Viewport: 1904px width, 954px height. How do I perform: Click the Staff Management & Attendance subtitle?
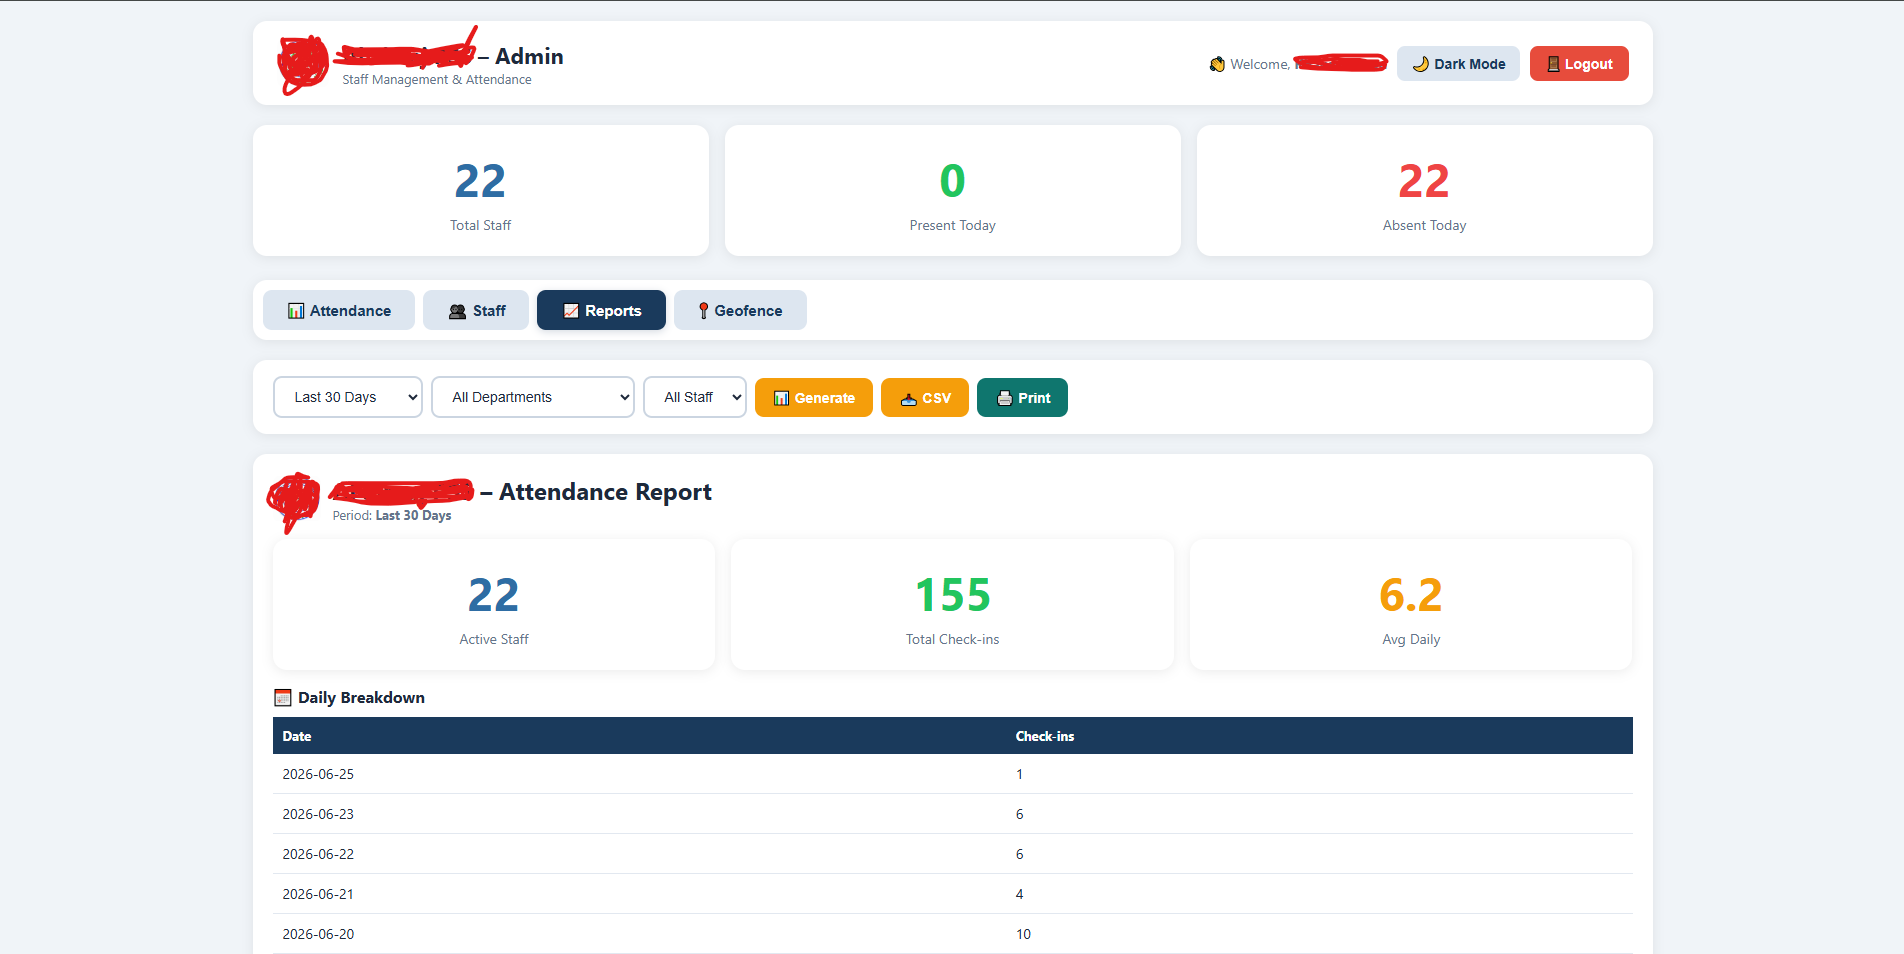click(437, 80)
